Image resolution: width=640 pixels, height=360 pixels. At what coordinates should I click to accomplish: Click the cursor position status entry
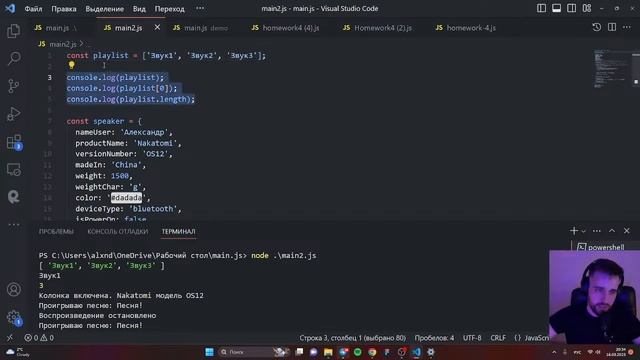[x=352, y=338]
